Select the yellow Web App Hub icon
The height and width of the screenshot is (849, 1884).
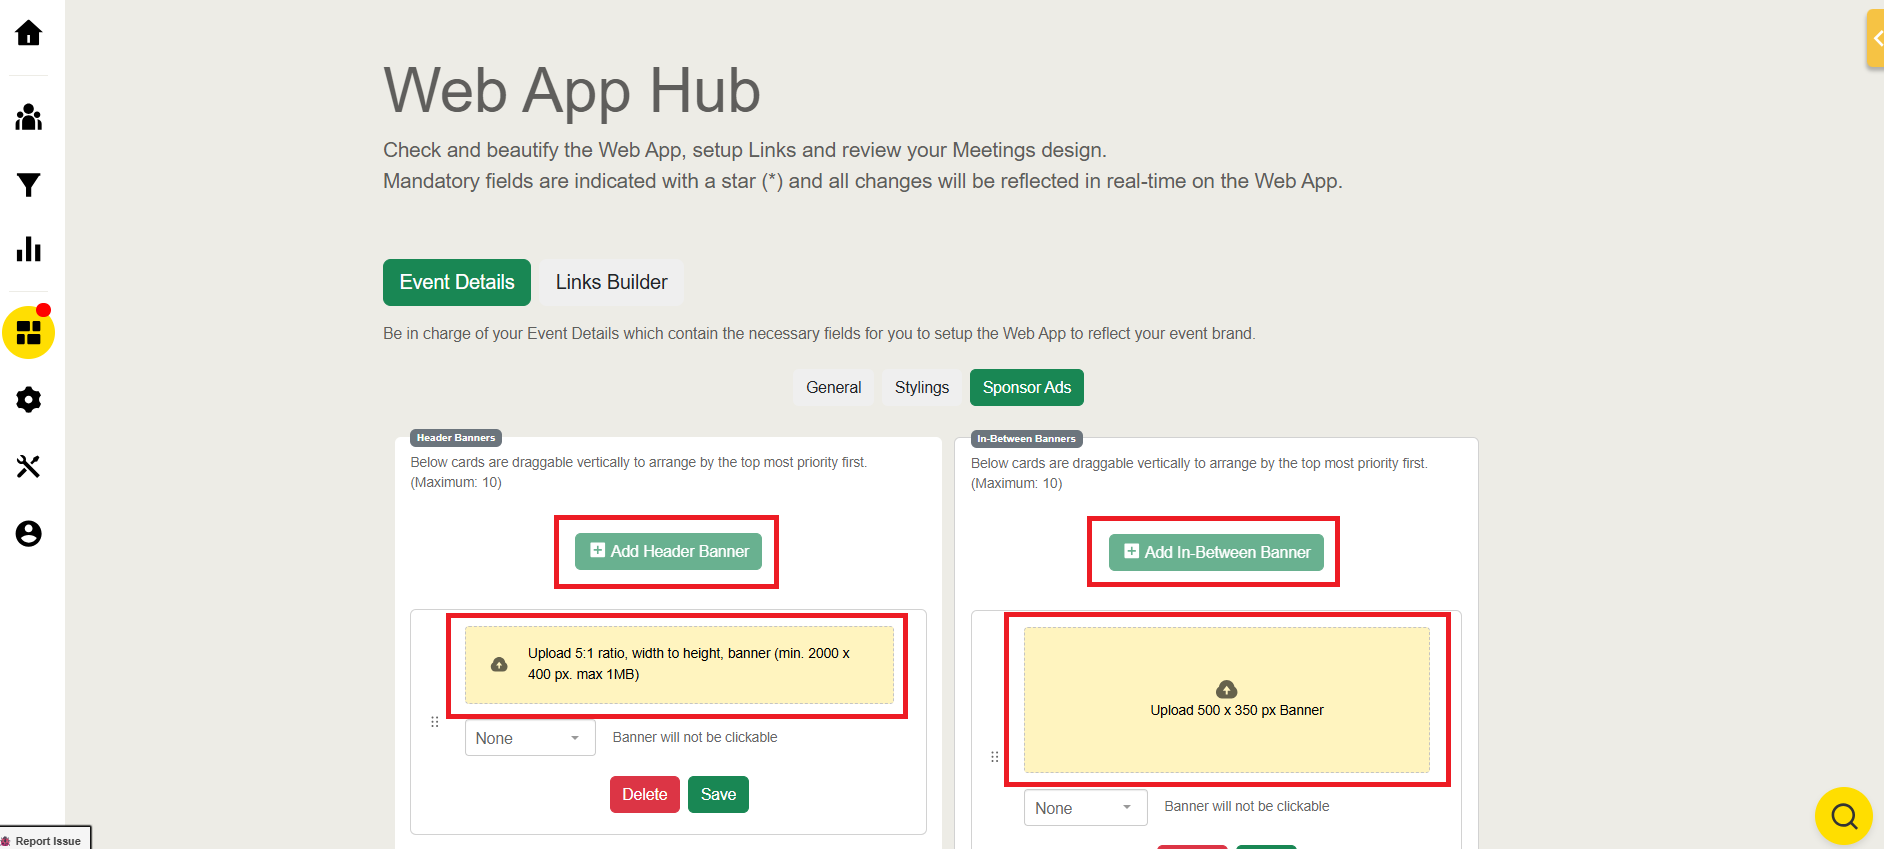(x=29, y=333)
